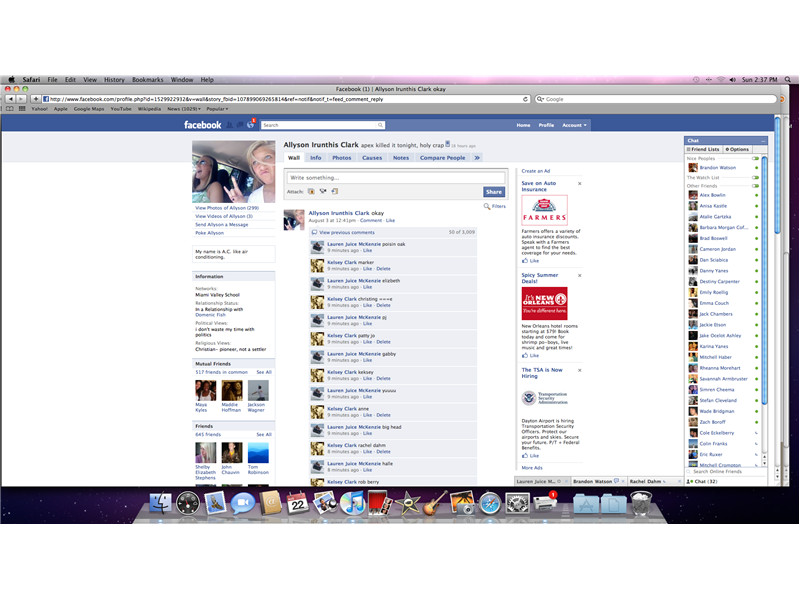
Task: Slide The Watch List availability control
Action: tap(755, 177)
